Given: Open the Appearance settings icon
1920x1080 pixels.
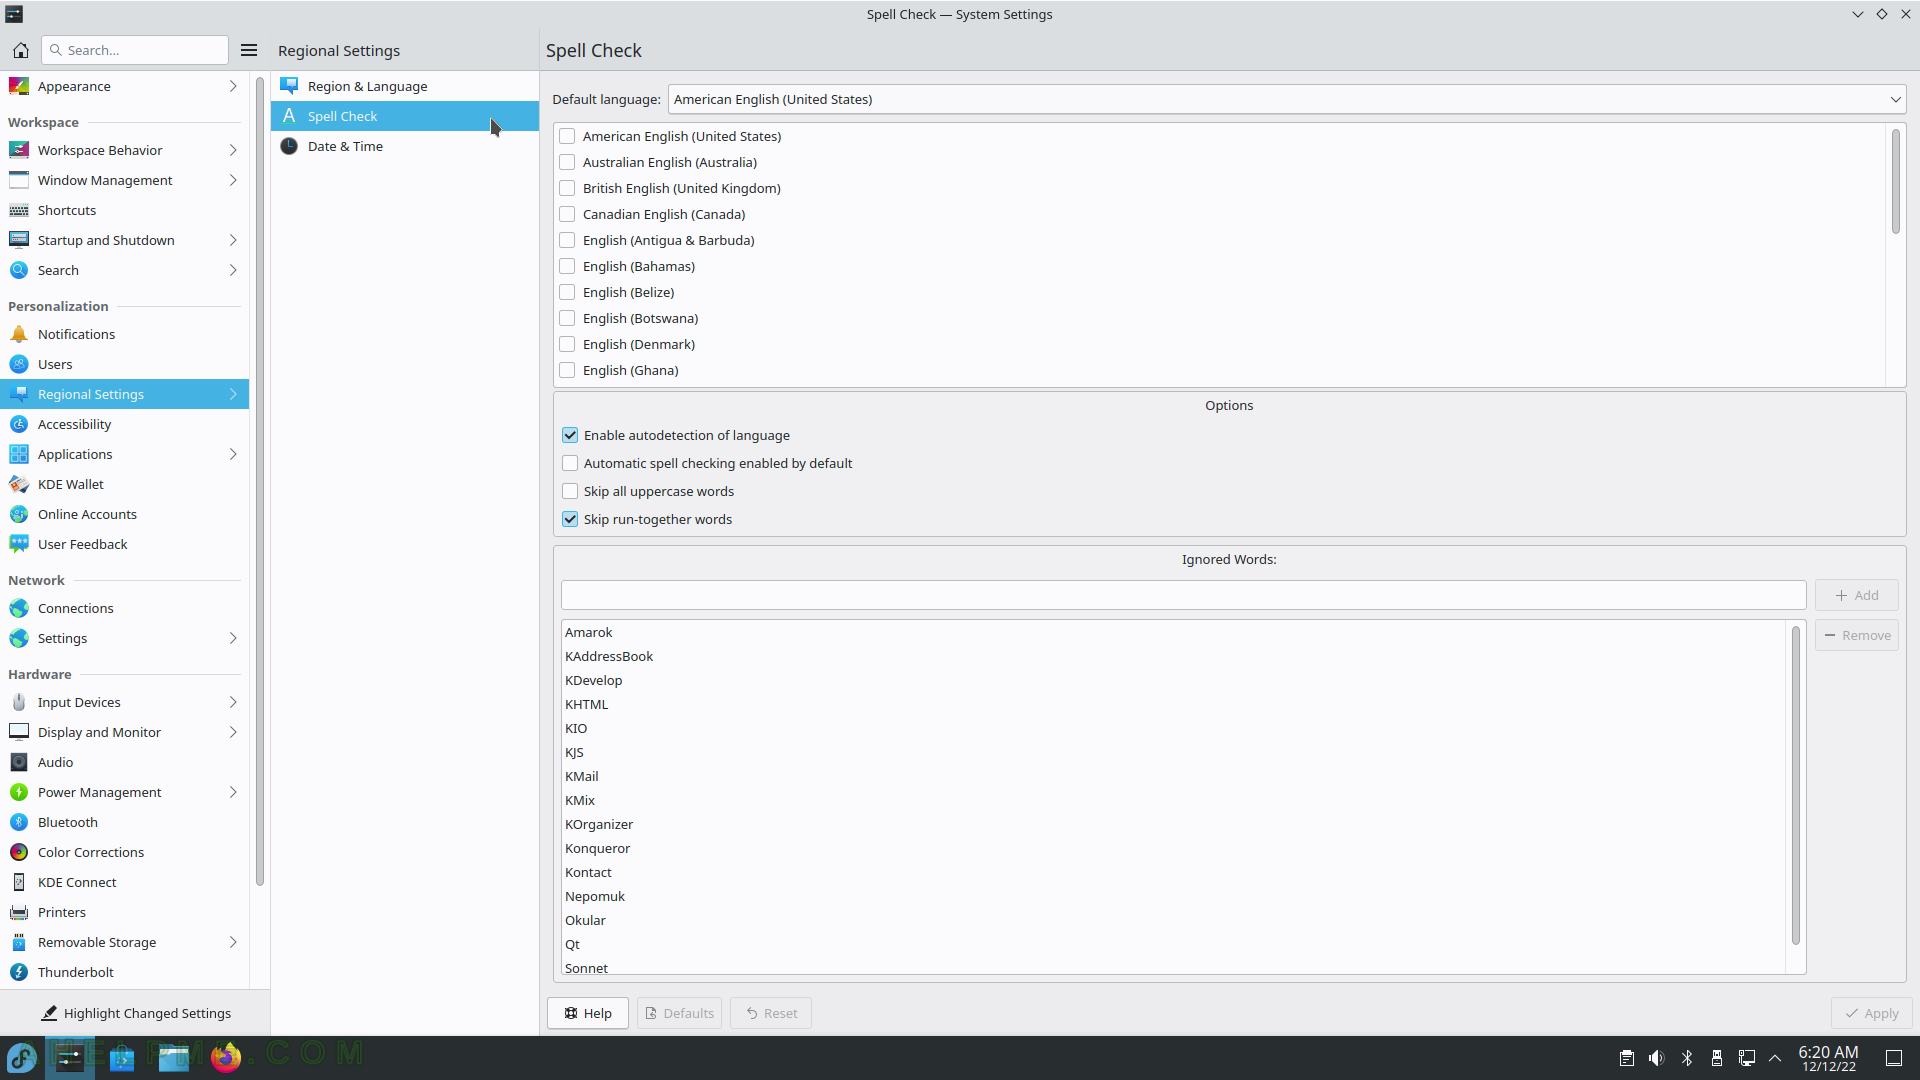Looking at the screenshot, I should pyautogui.click(x=19, y=86).
